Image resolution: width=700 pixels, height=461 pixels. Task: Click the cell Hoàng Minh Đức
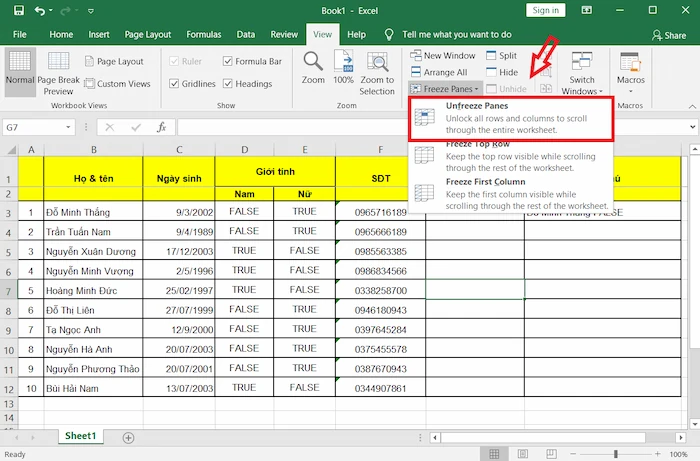click(93, 290)
